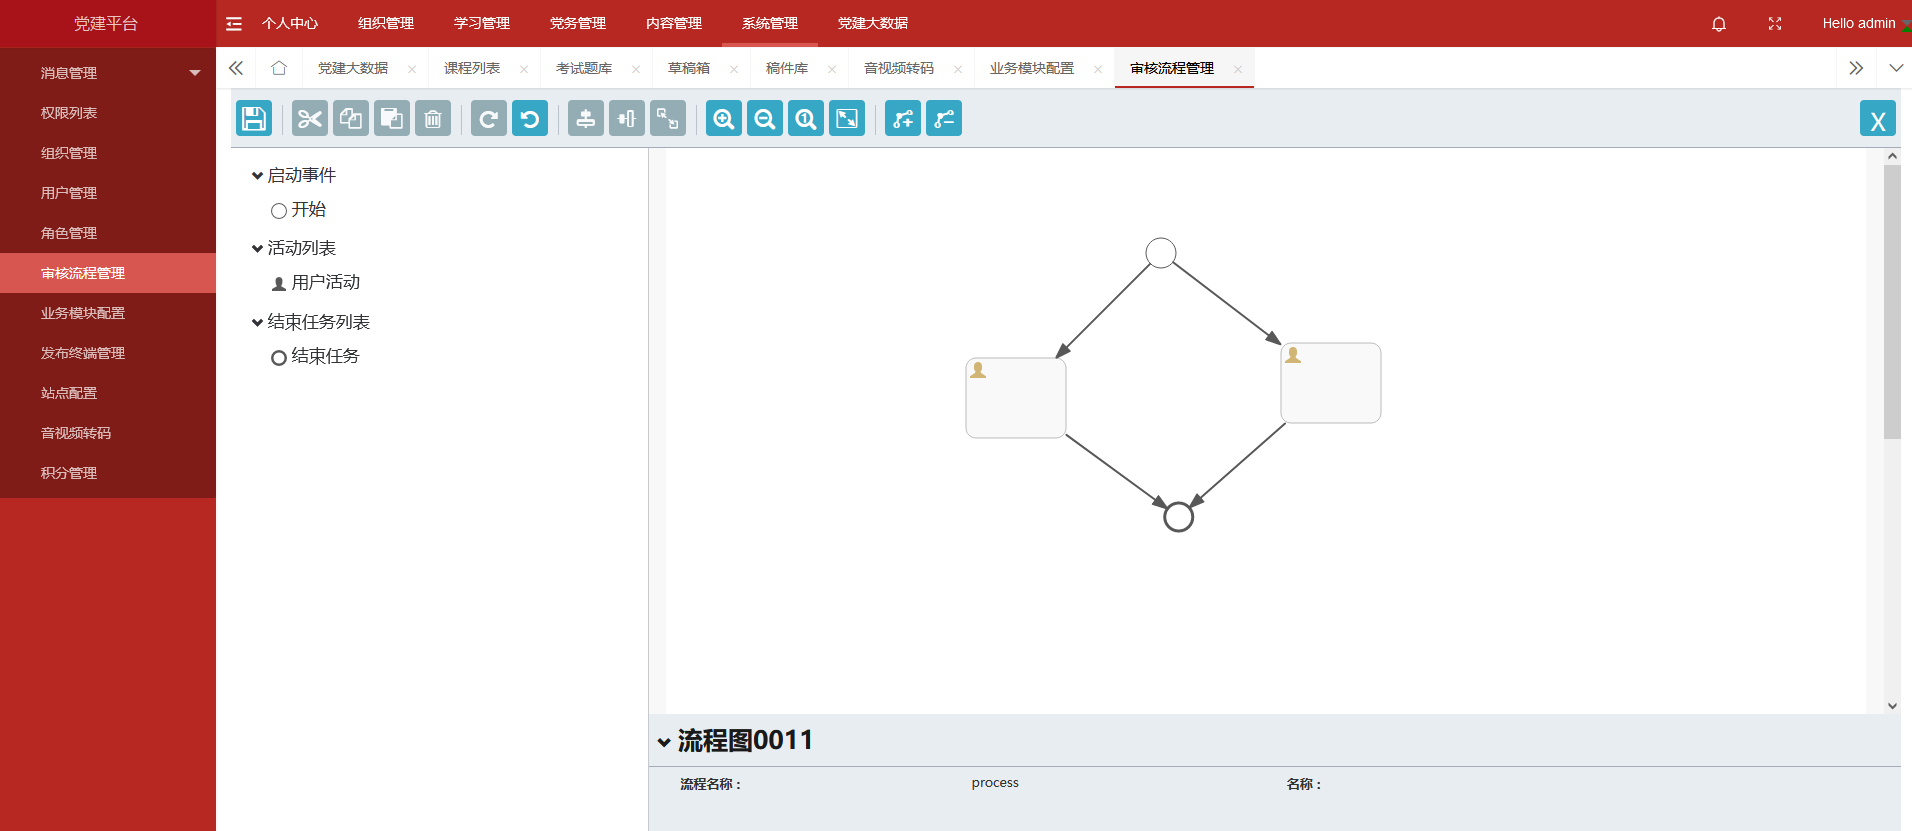Click the add bend-point icon

pyautogui.click(x=903, y=119)
